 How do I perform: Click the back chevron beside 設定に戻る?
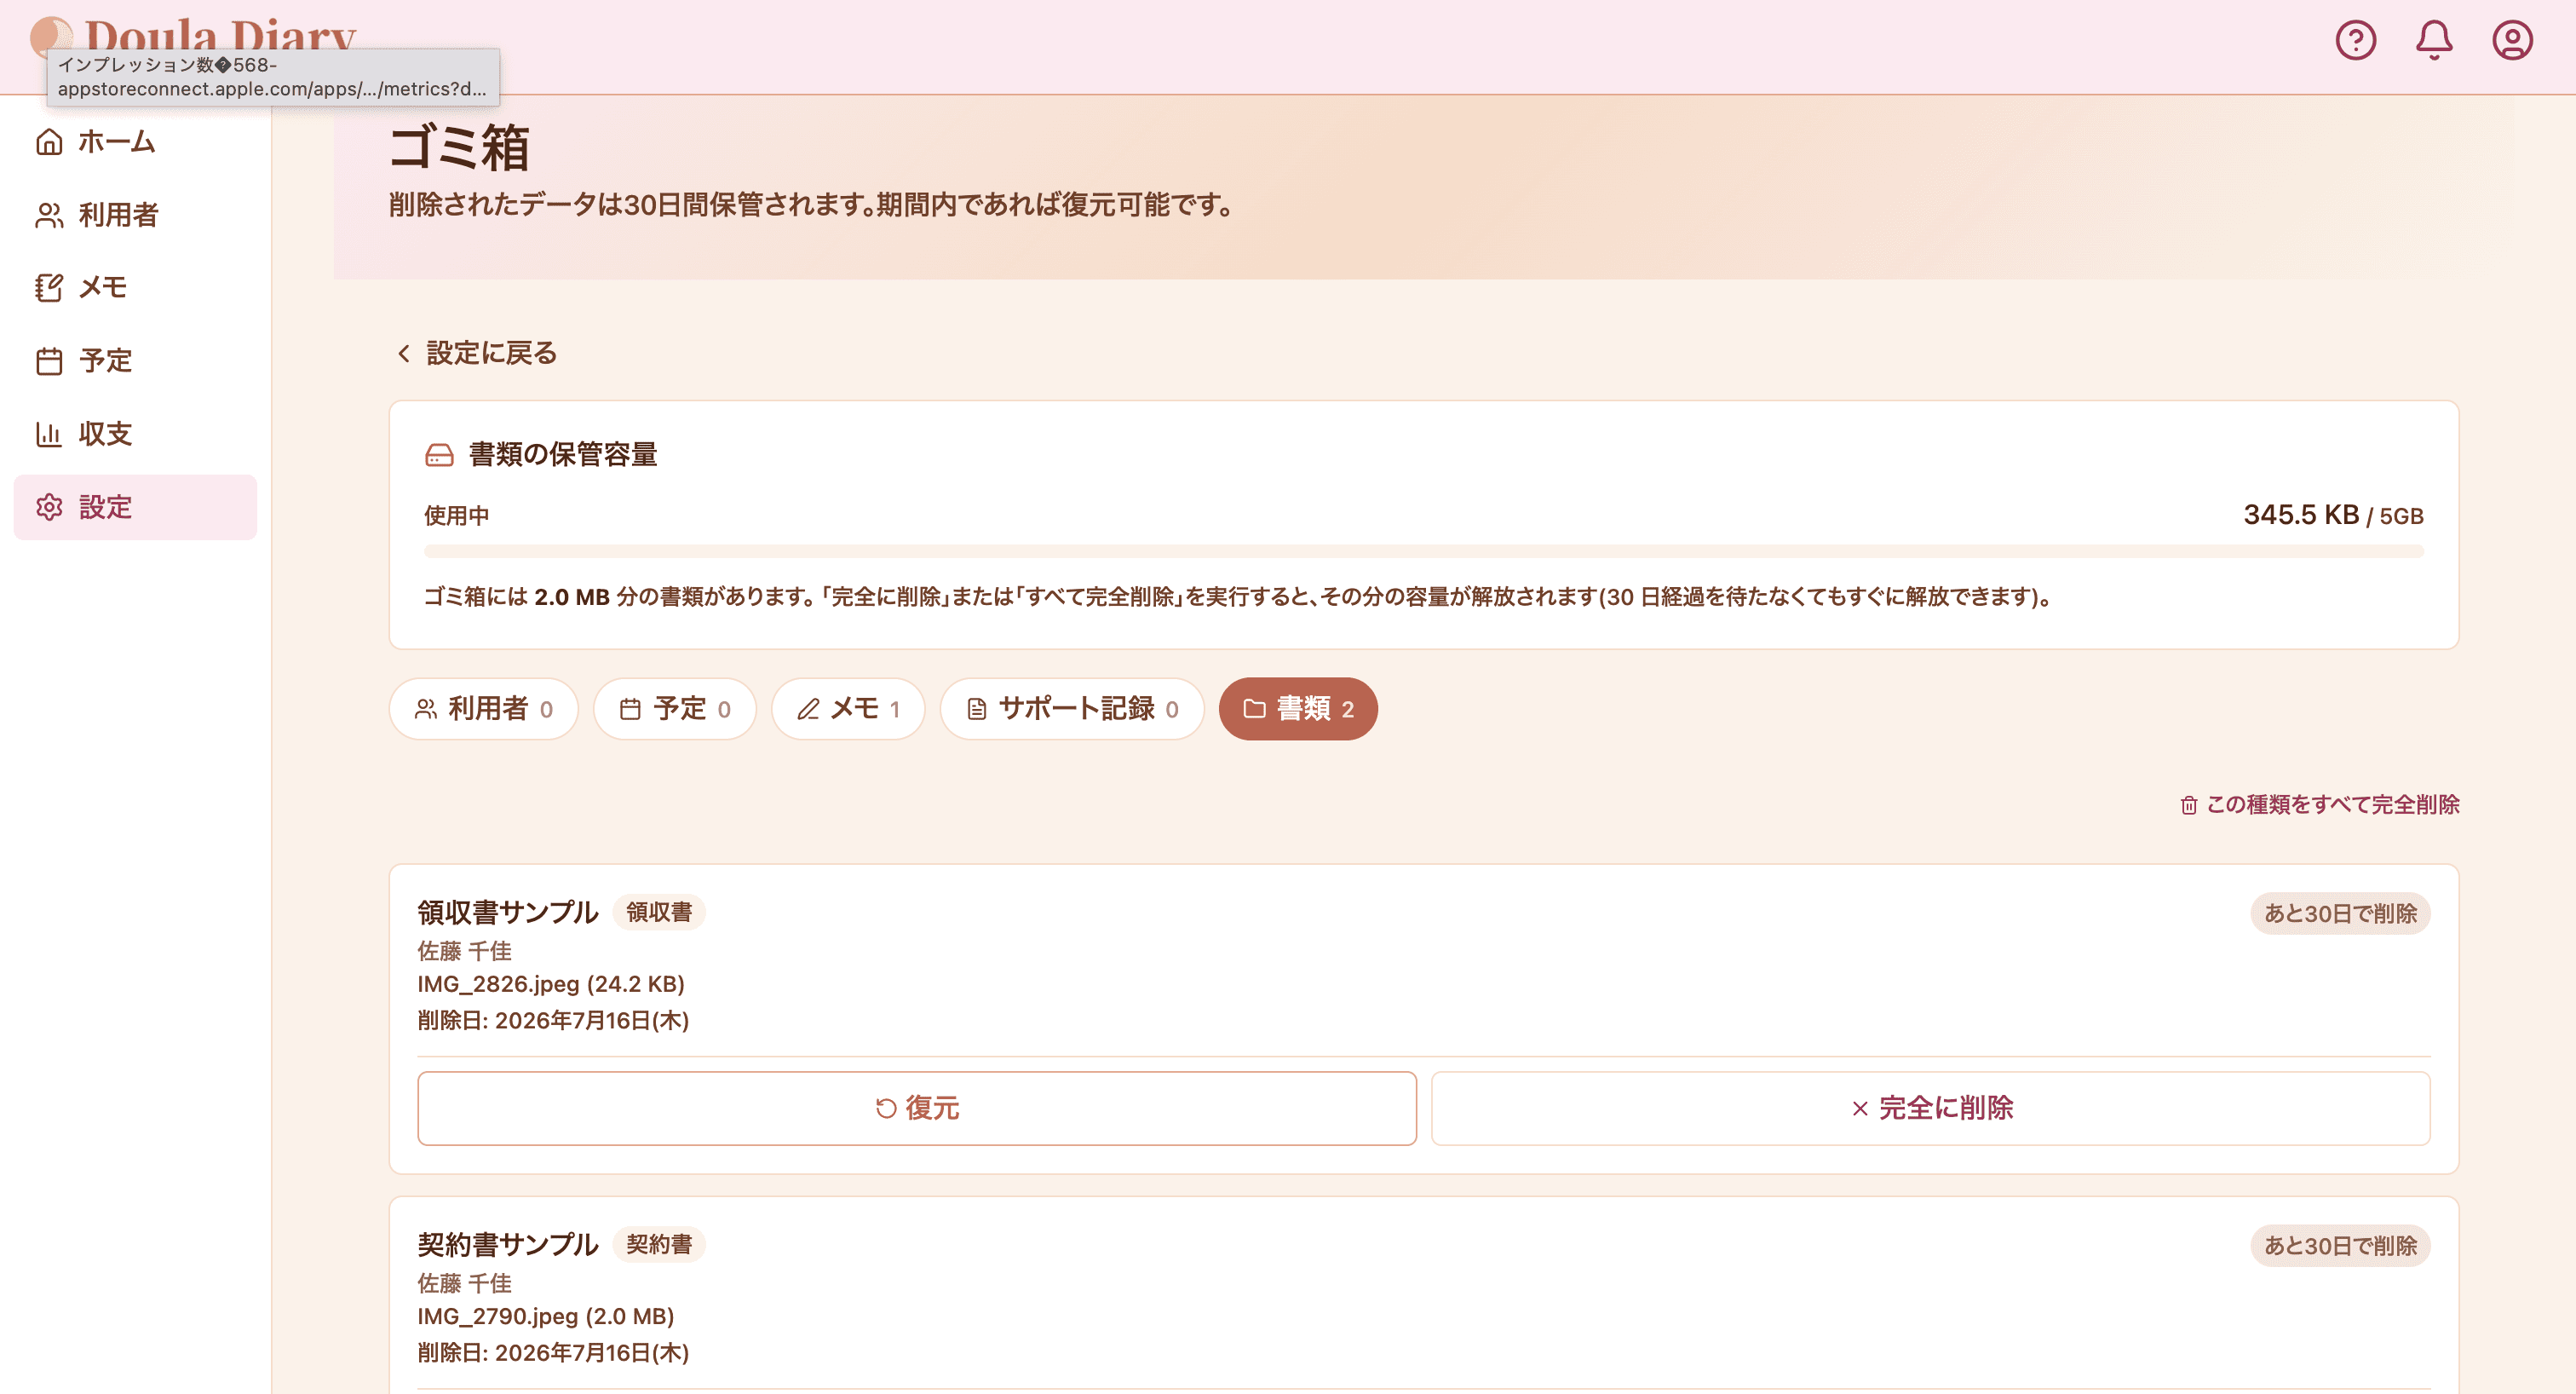[403, 353]
